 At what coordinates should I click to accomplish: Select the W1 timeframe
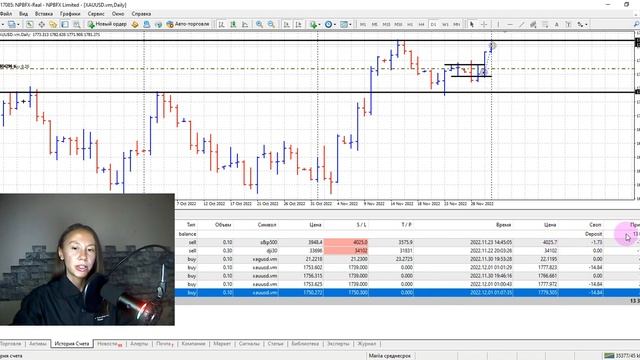[x=445, y=24]
